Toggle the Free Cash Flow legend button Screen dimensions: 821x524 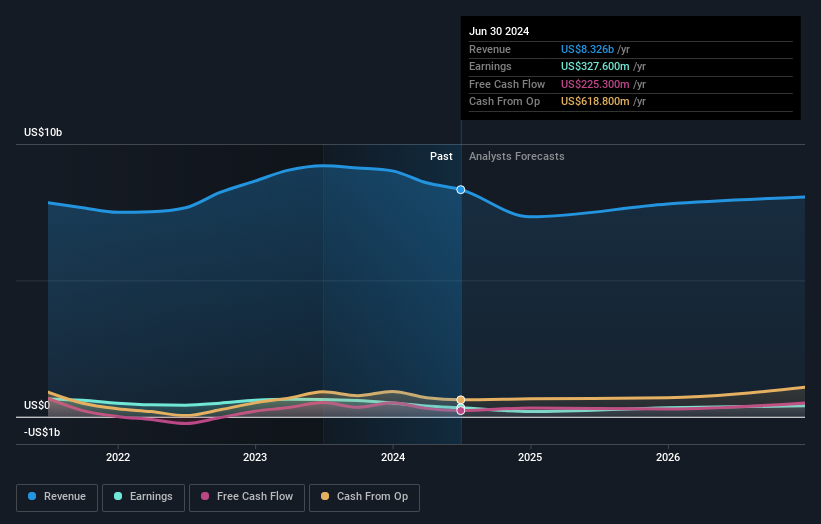247,497
